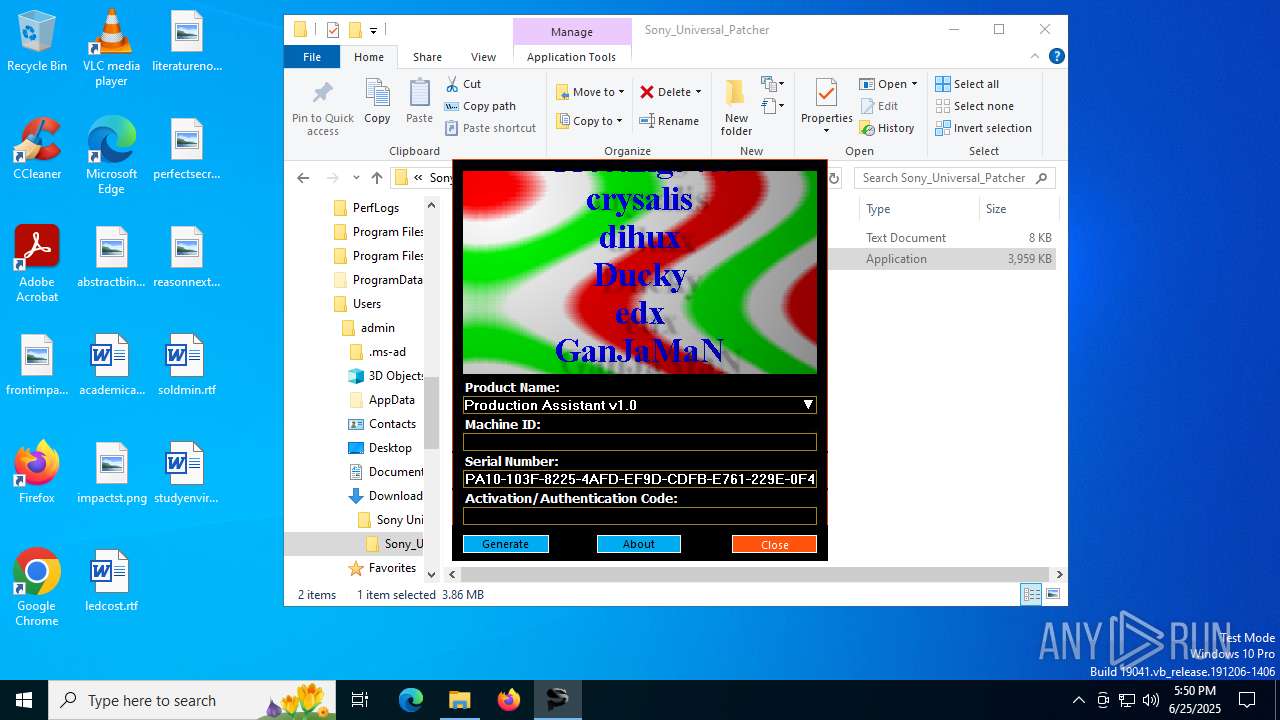Open Recycle Bin desktop icon

37,41
